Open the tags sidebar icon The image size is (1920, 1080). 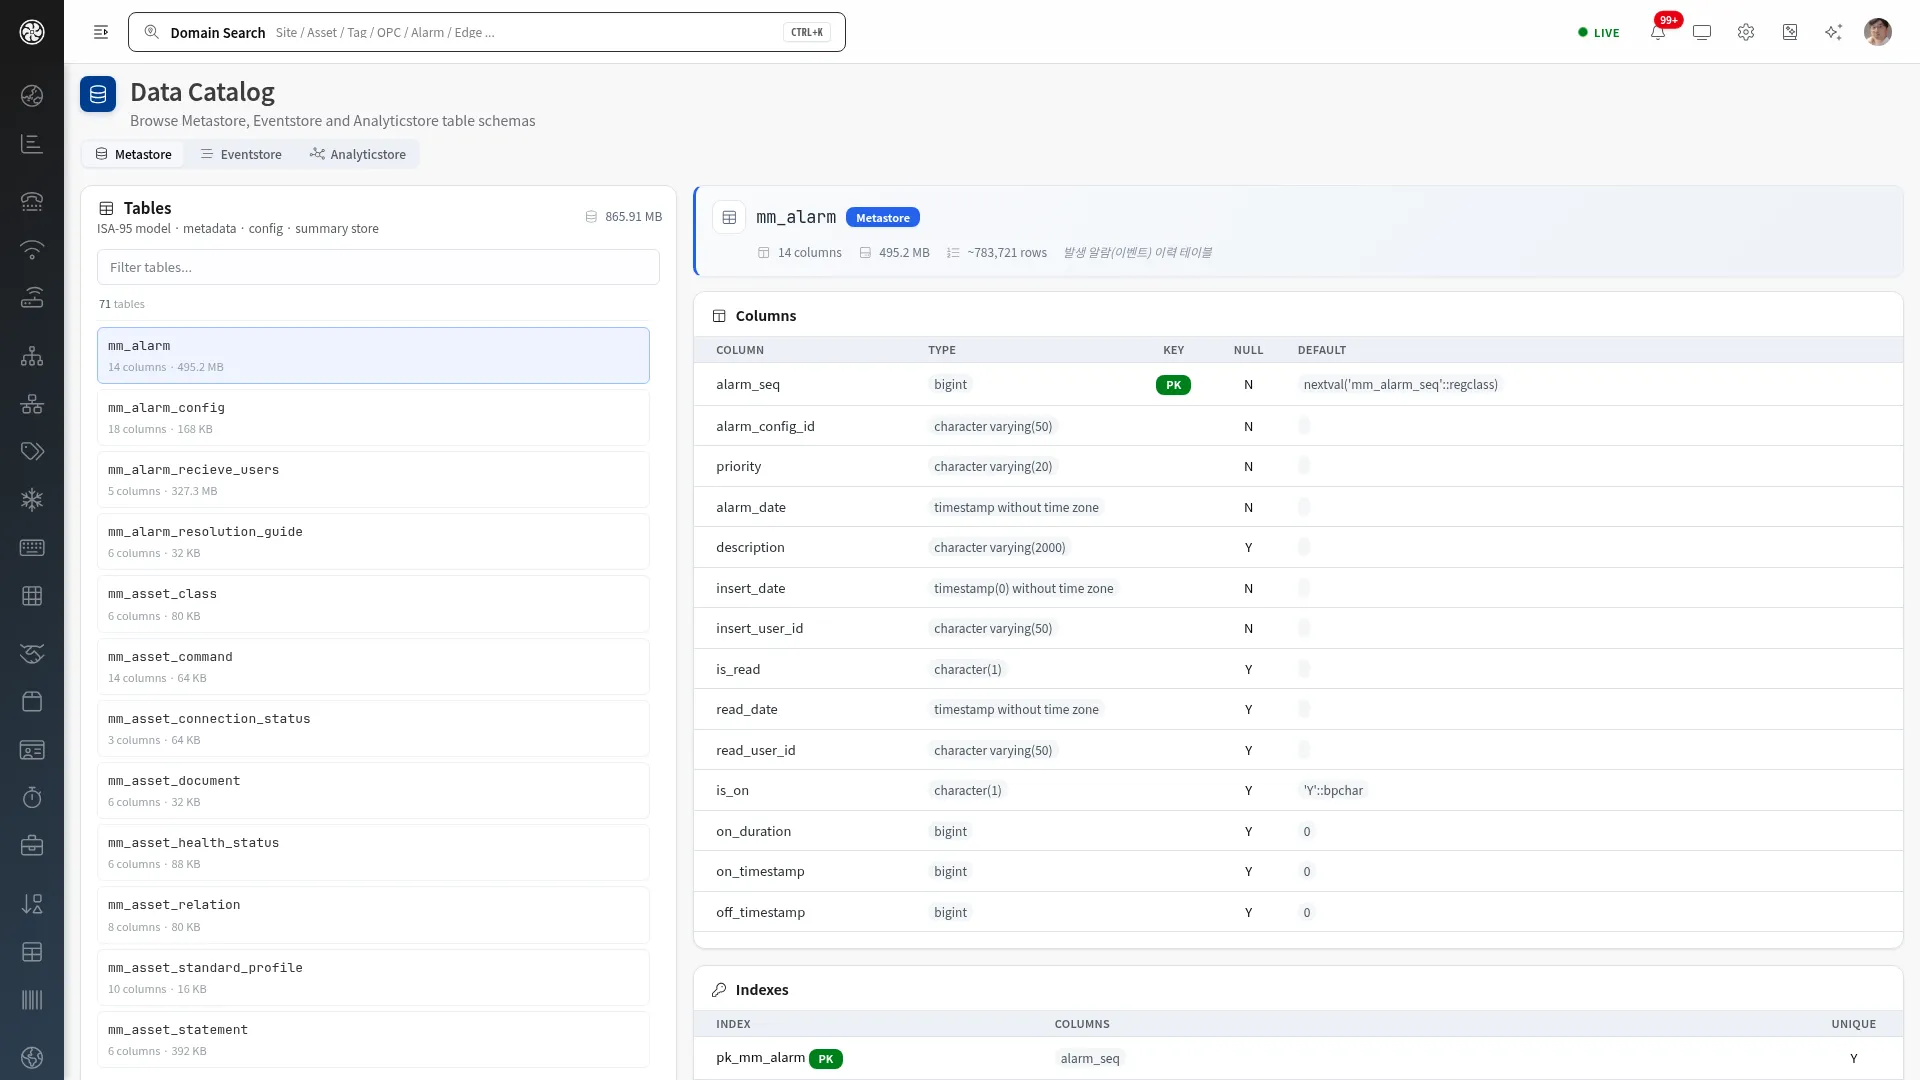coord(32,451)
